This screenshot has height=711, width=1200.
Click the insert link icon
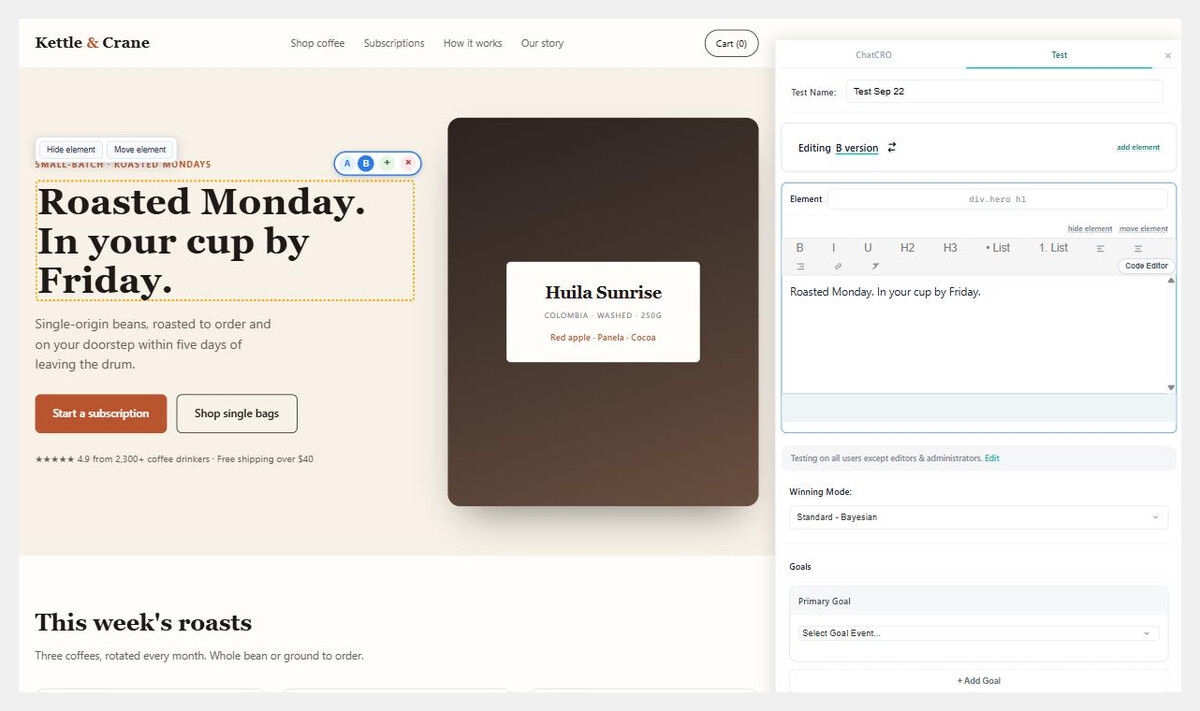pyautogui.click(x=837, y=267)
